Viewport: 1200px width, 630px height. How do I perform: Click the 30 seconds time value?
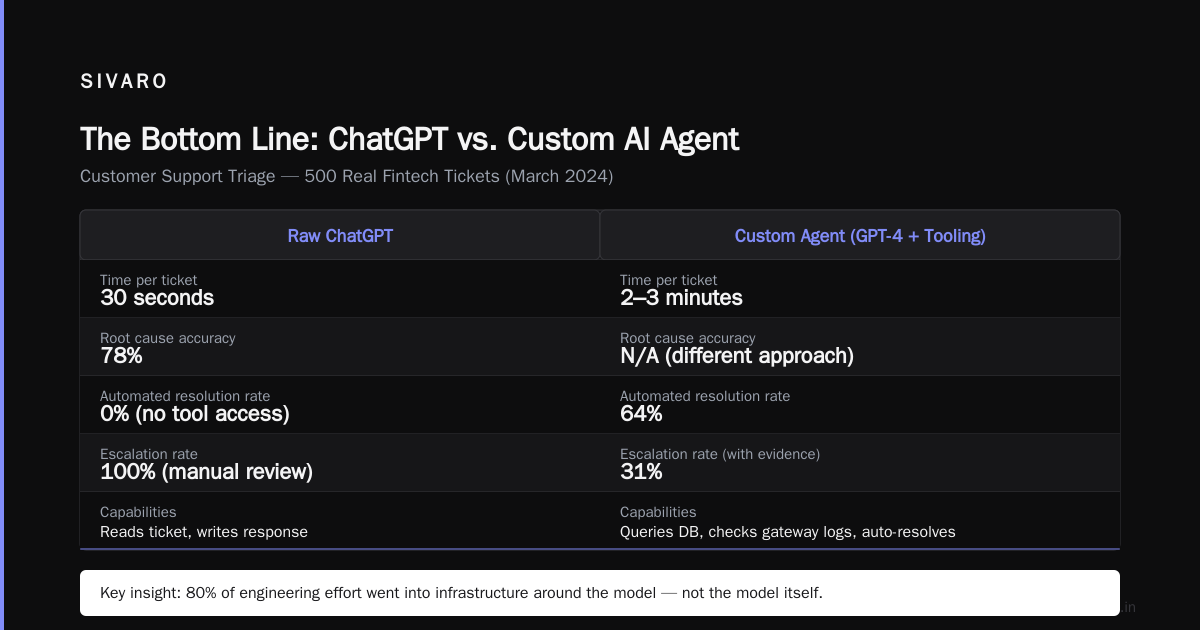coord(157,298)
